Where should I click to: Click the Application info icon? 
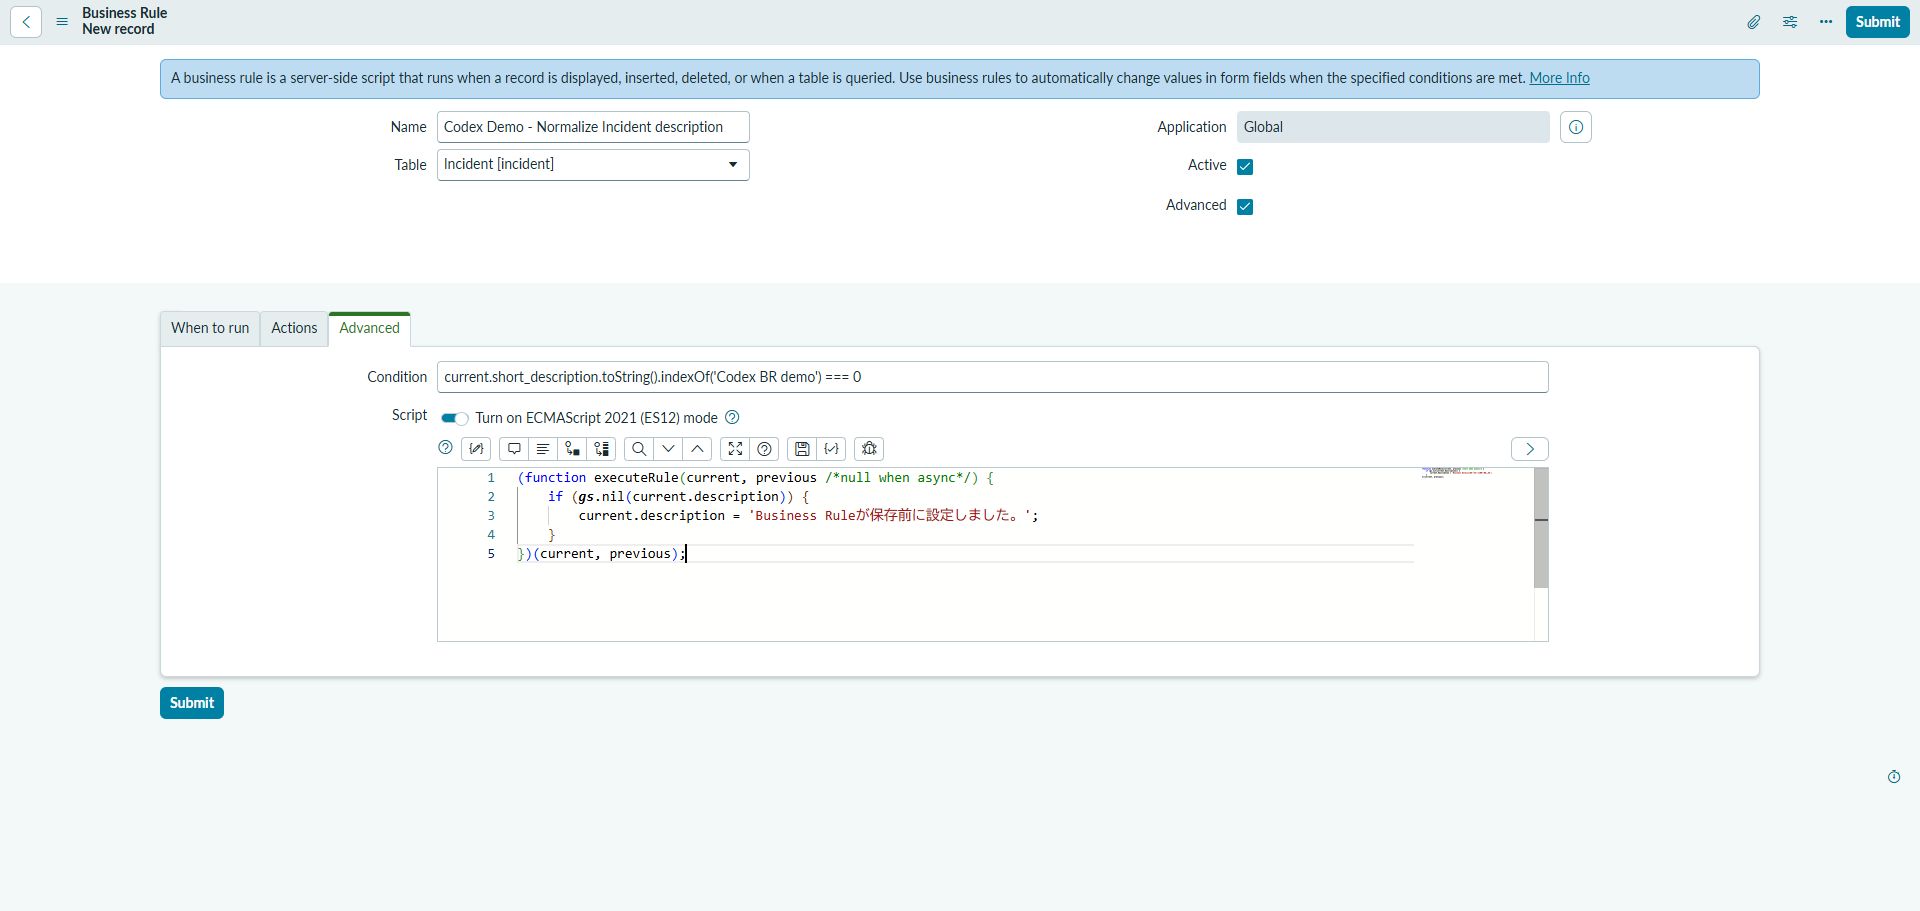(1576, 127)
